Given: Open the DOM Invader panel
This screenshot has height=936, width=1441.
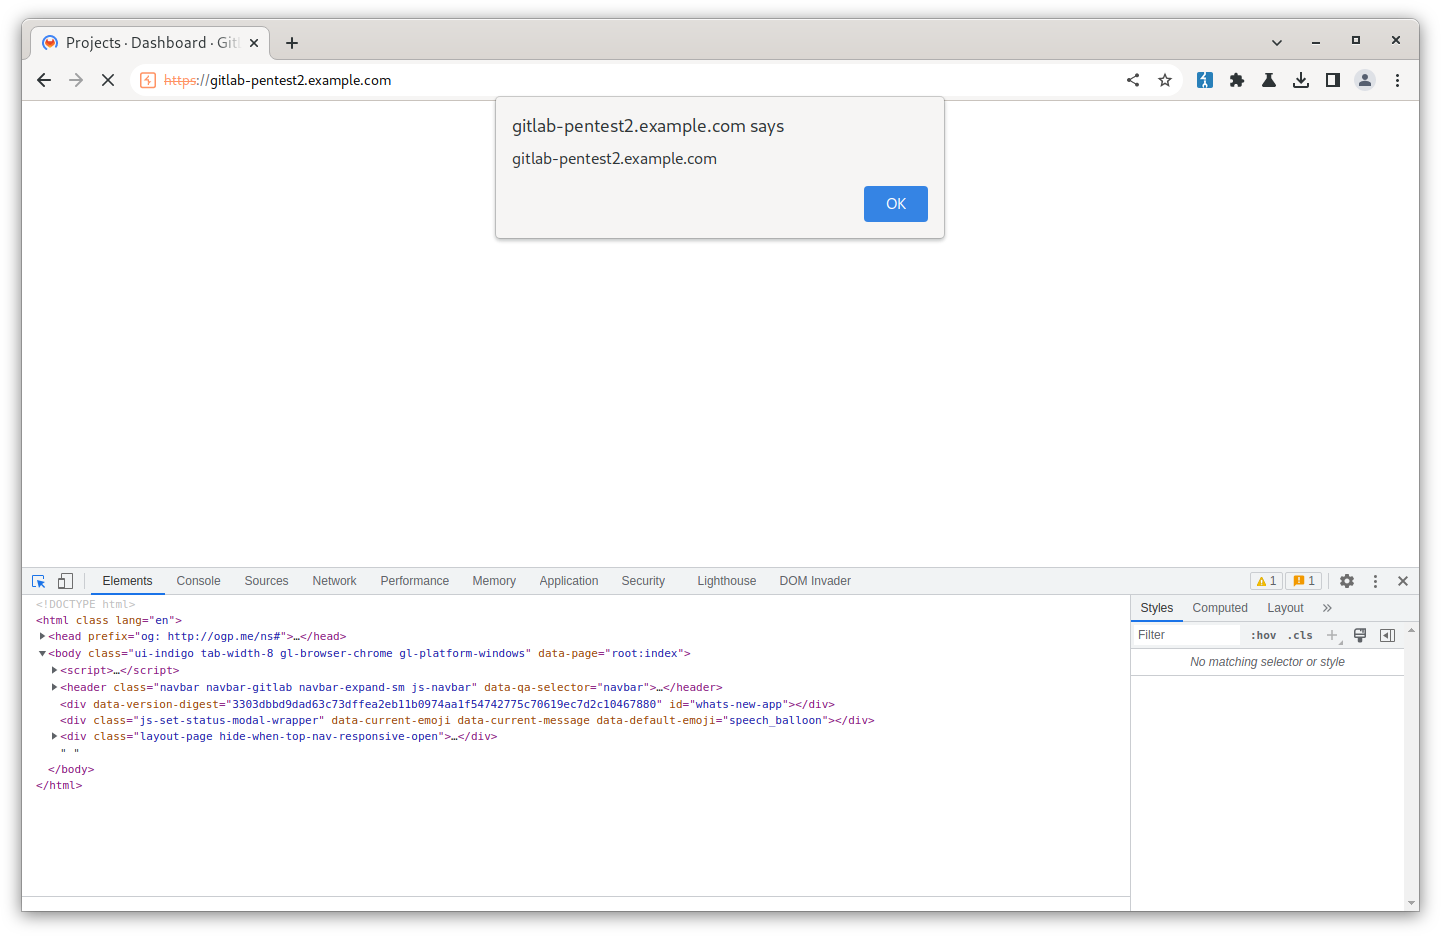Looking at the screenshot, I should 815,581.
